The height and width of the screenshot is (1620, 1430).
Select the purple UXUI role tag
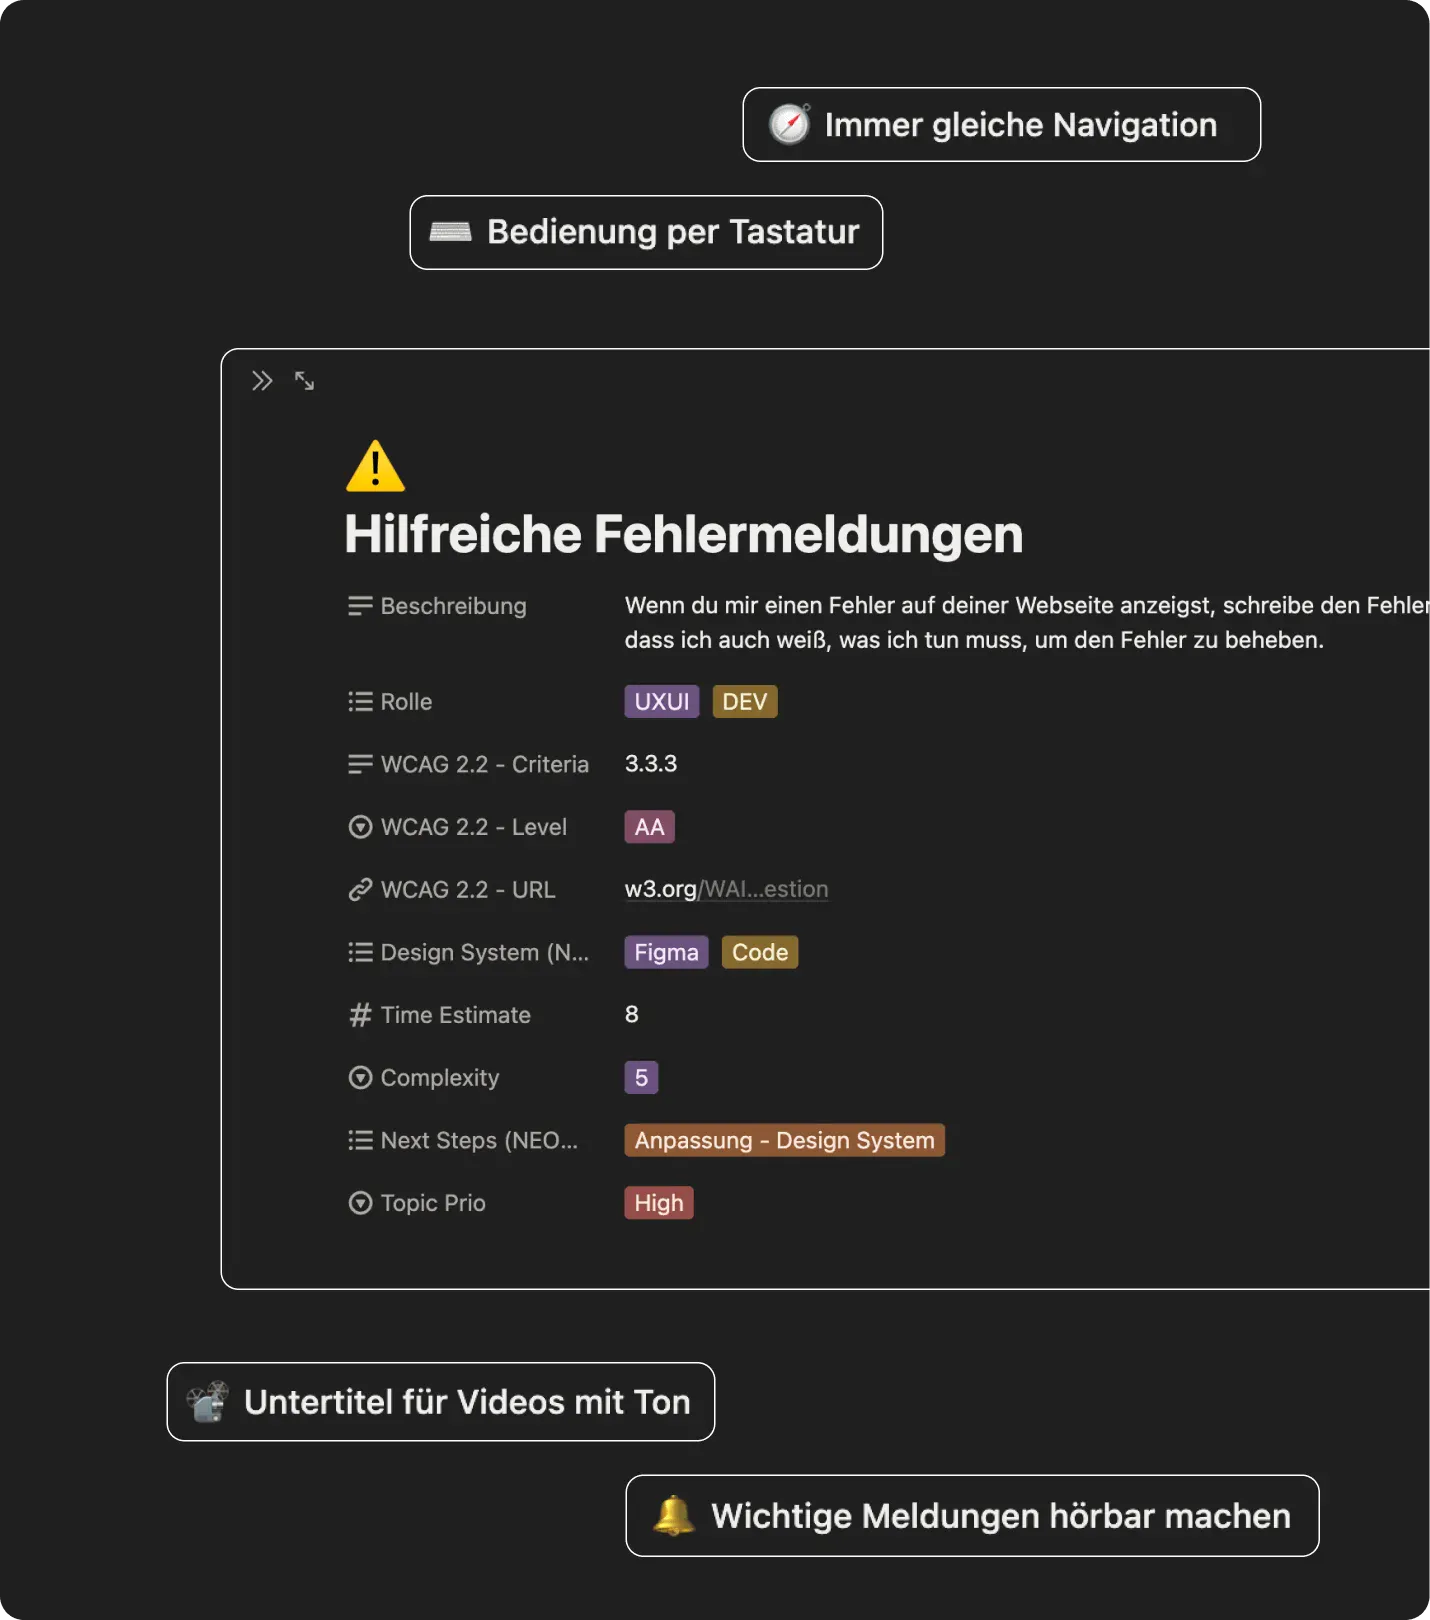point(662,701)
